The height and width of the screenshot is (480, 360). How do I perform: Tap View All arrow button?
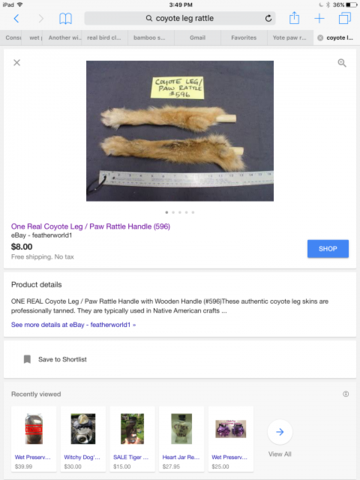pos(280,432)
